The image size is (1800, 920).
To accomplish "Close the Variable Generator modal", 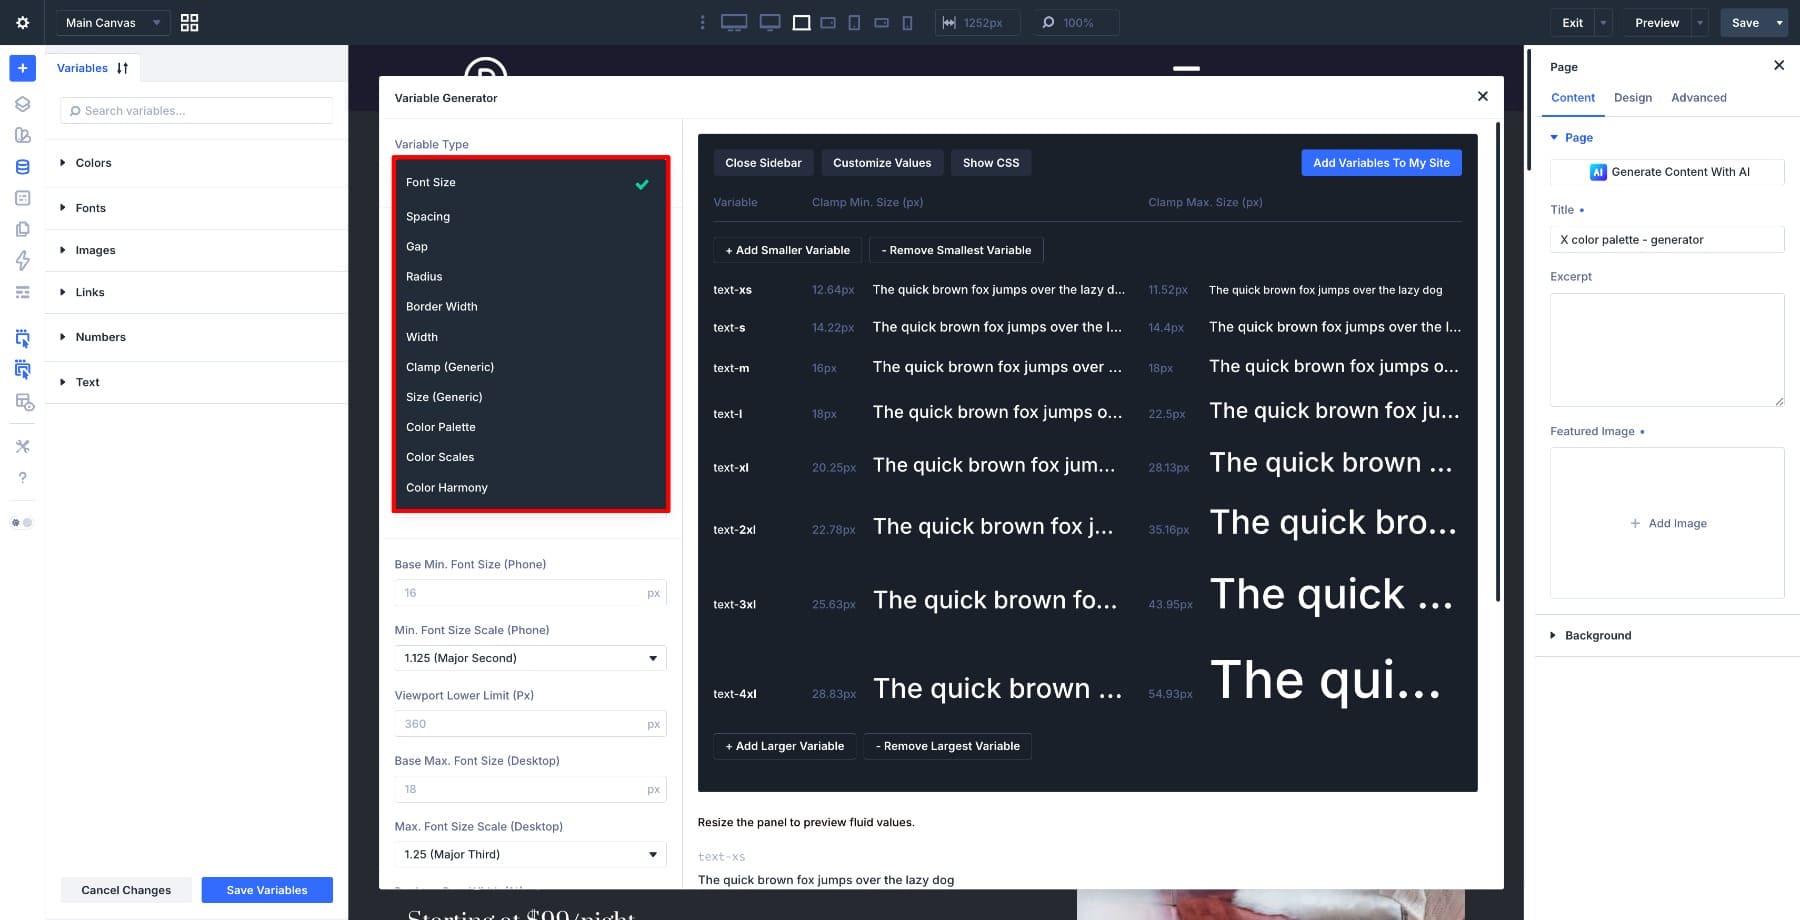I will point(1483,96).
